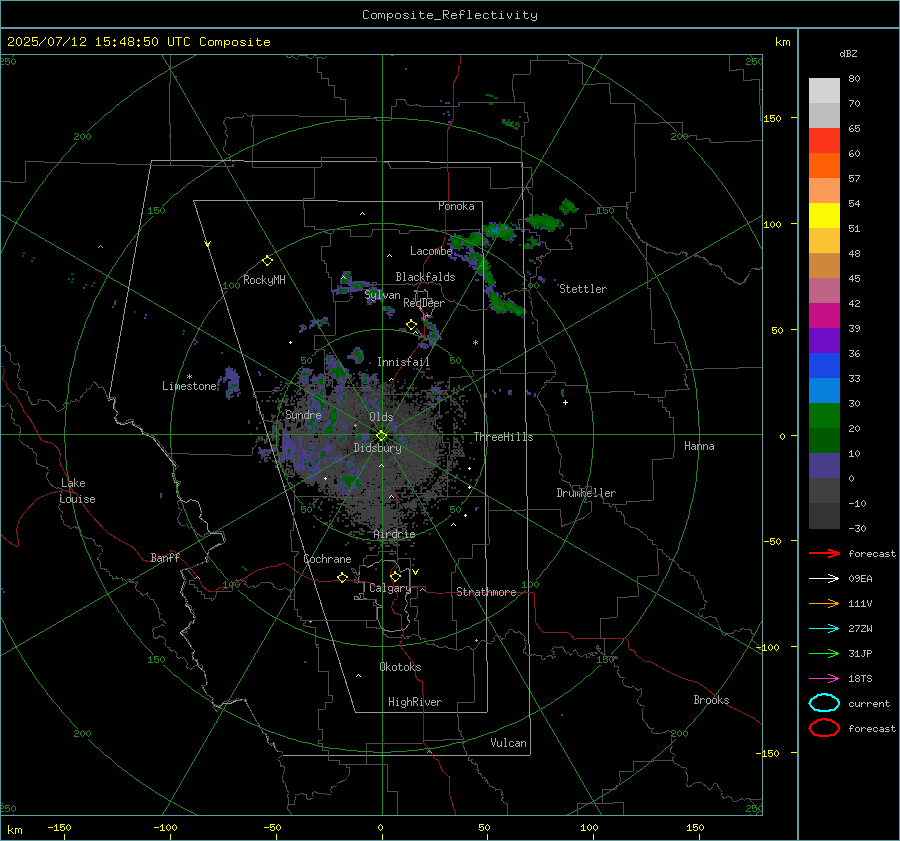The width and height of the screenshot is (900, 841).
Task: Click the yellow diamond marker below Cochrane
Action: tap(343, 577)
